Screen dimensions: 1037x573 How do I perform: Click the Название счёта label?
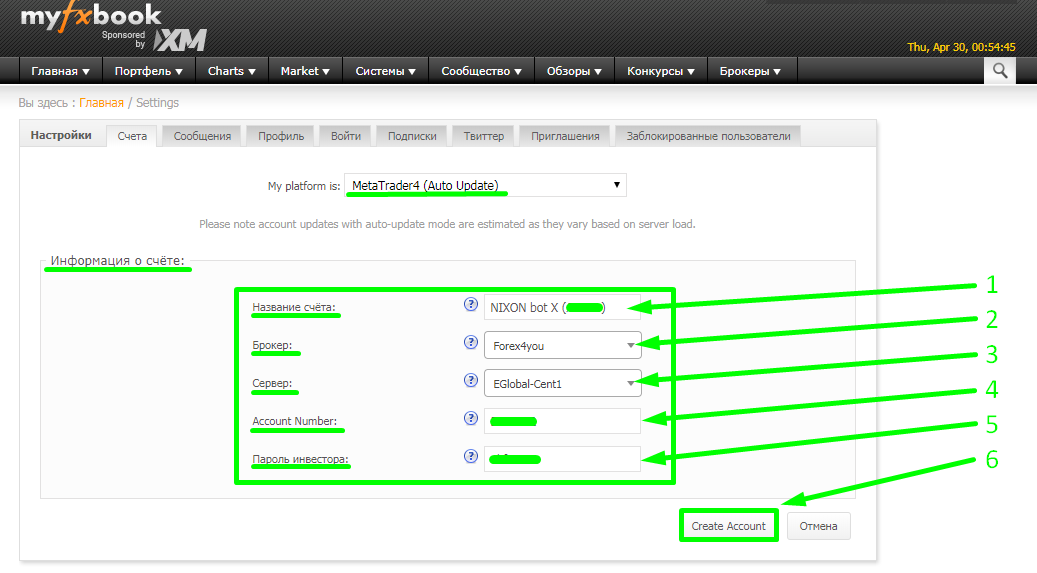tap(294, 307)
